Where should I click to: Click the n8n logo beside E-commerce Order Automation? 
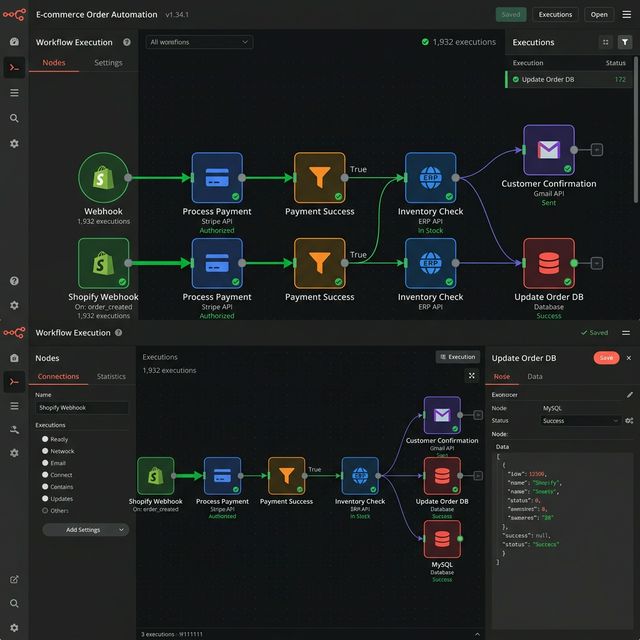coord(14,15)
